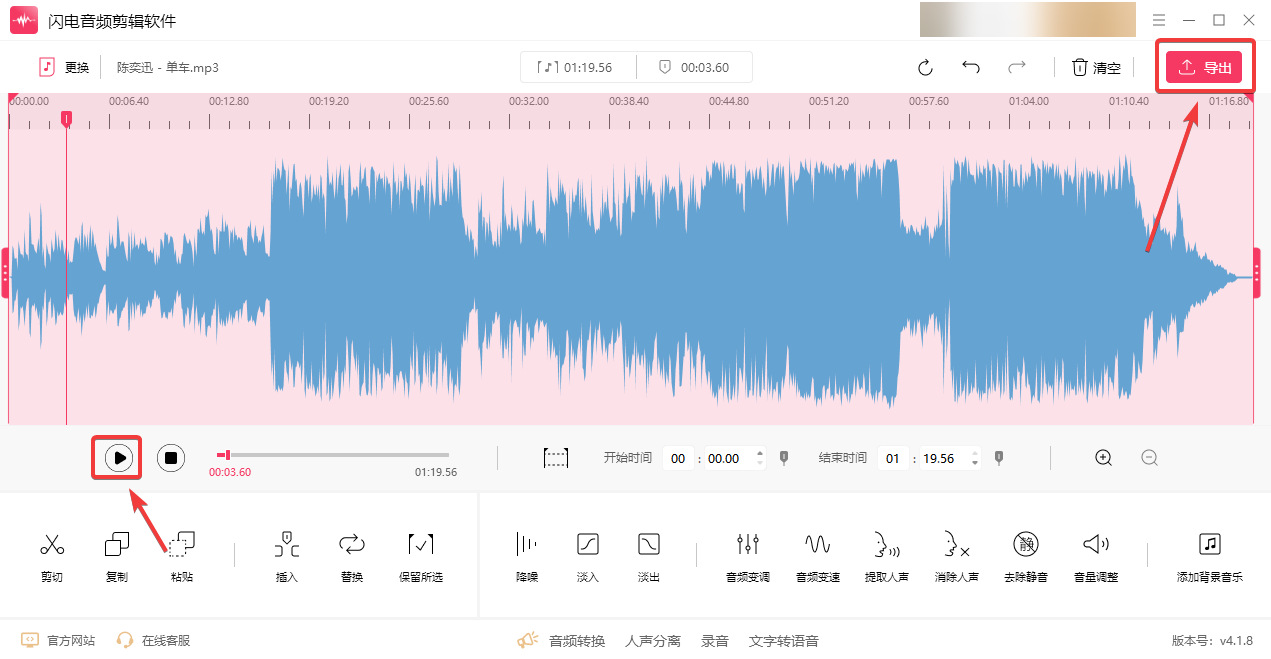Open 音频转换 in the bottom bar
Image resolution: width=1271 pixels, height=659 pixels.
(576, 641)
